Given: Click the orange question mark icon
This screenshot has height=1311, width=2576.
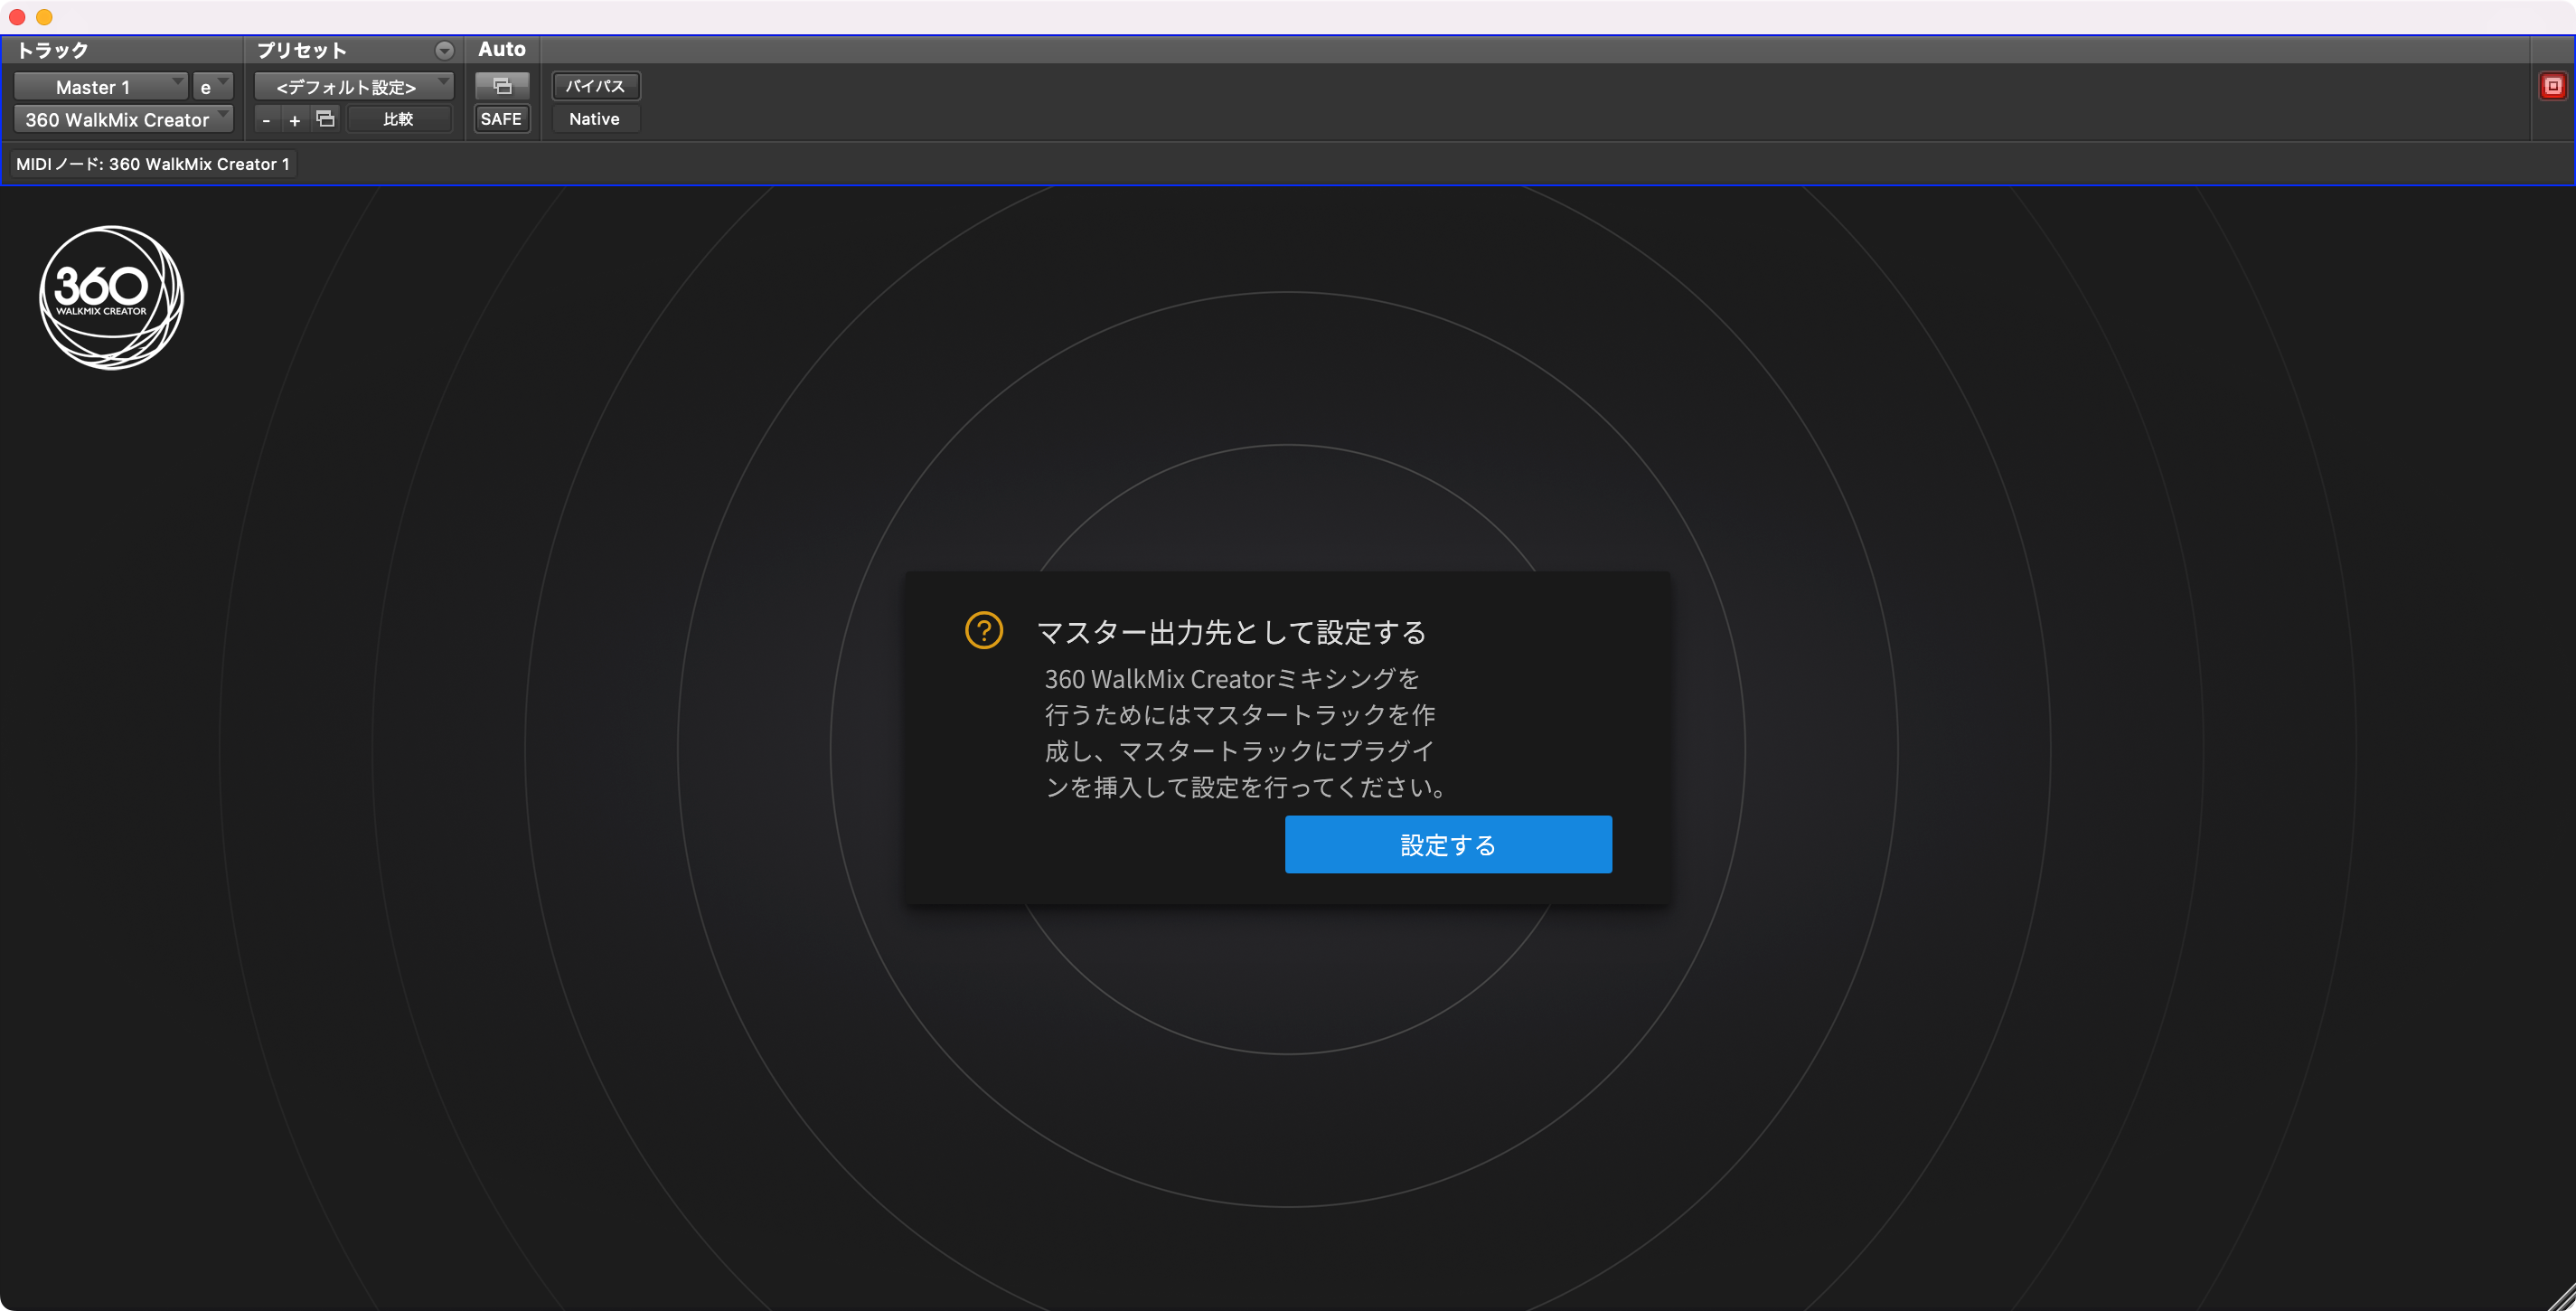Looking at the screenshot, I should [984, 630].
